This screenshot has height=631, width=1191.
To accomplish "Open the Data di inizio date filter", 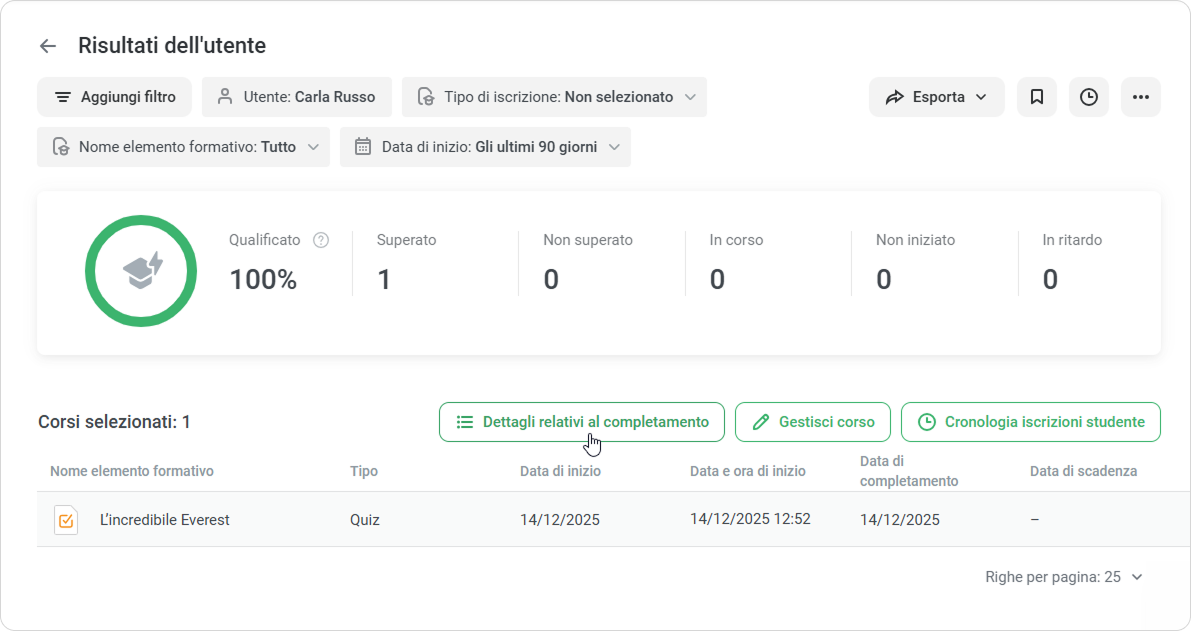I will [485, 147].
